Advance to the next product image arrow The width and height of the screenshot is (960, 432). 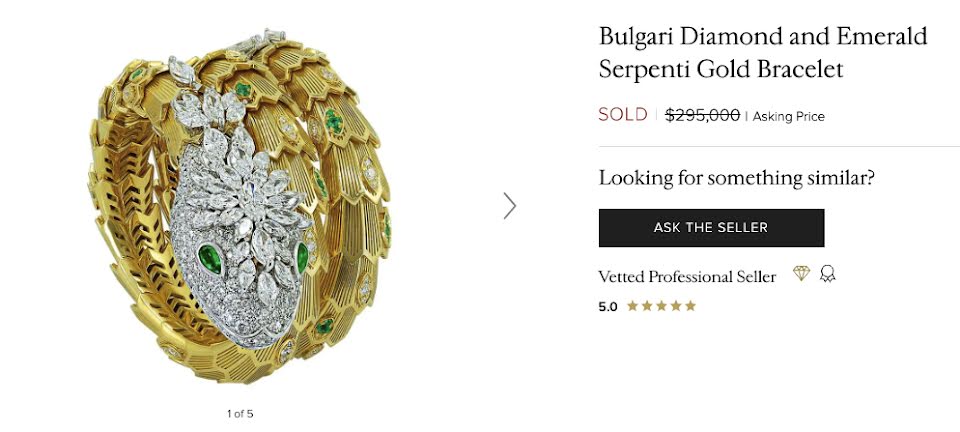point(510,206)
